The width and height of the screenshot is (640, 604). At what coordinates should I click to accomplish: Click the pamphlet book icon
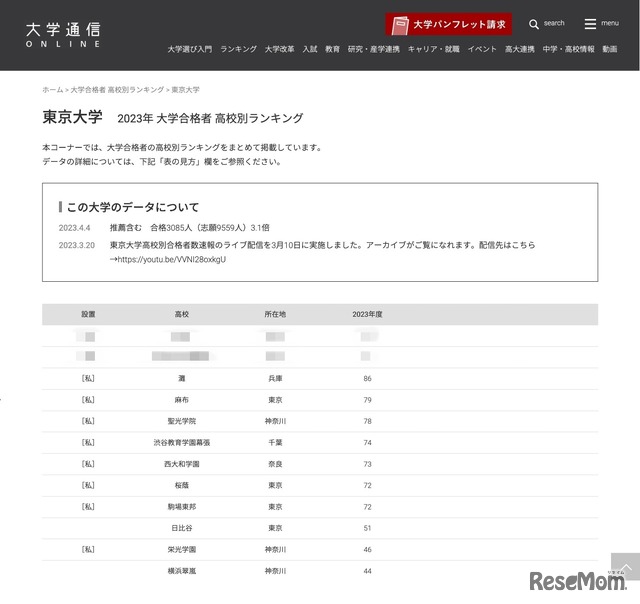[x=400, y=24]
